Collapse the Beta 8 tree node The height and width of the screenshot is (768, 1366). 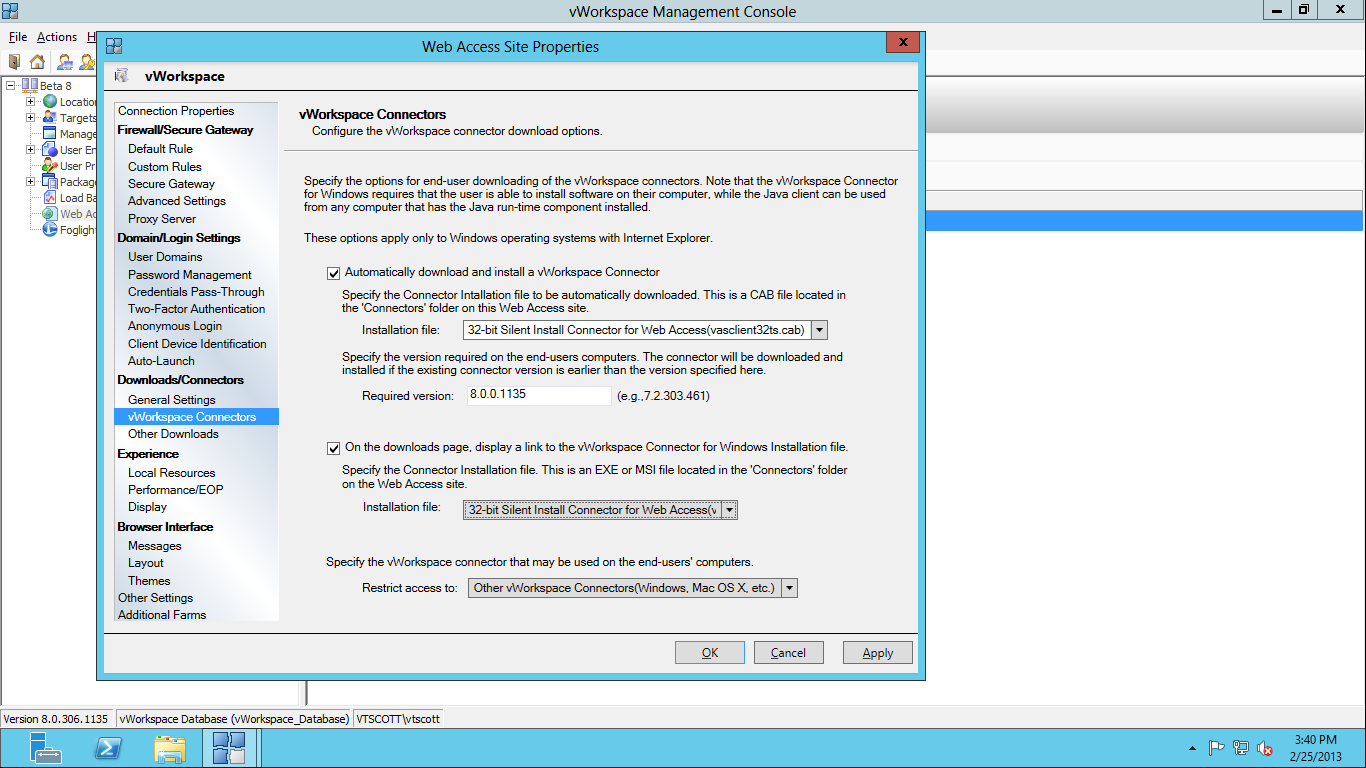pos(11,85)
